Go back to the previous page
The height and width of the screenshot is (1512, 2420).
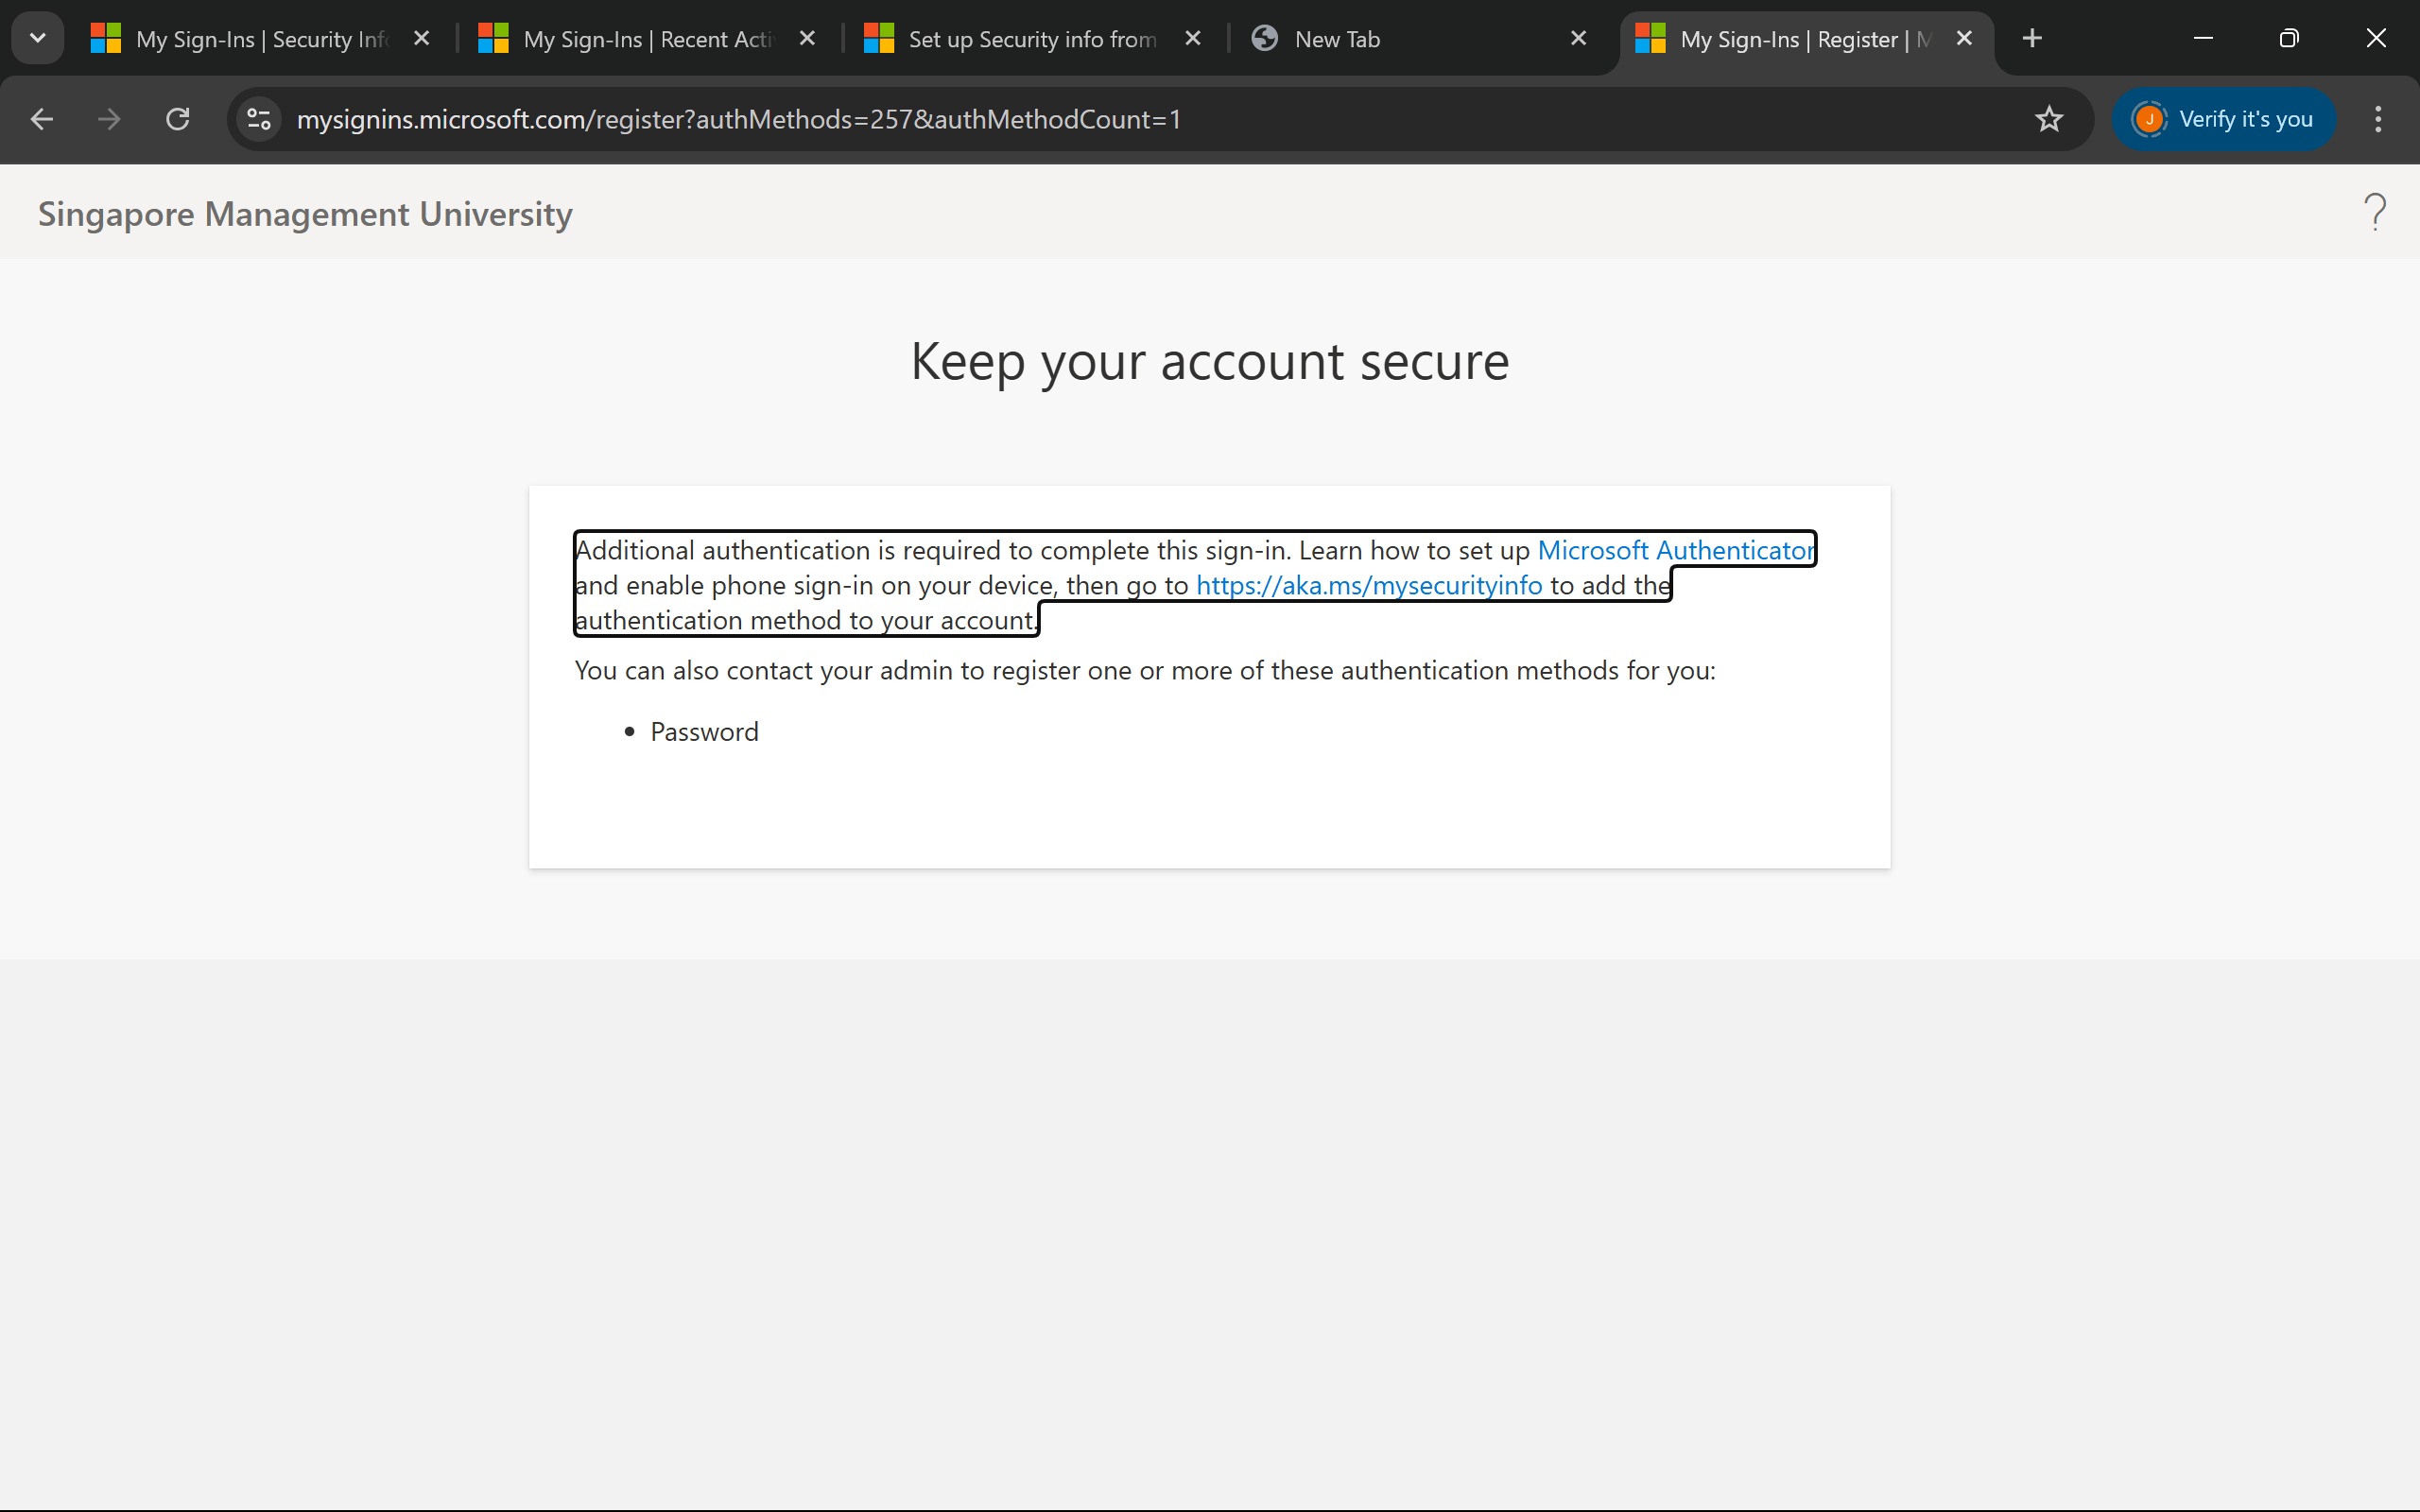point(41,119)
